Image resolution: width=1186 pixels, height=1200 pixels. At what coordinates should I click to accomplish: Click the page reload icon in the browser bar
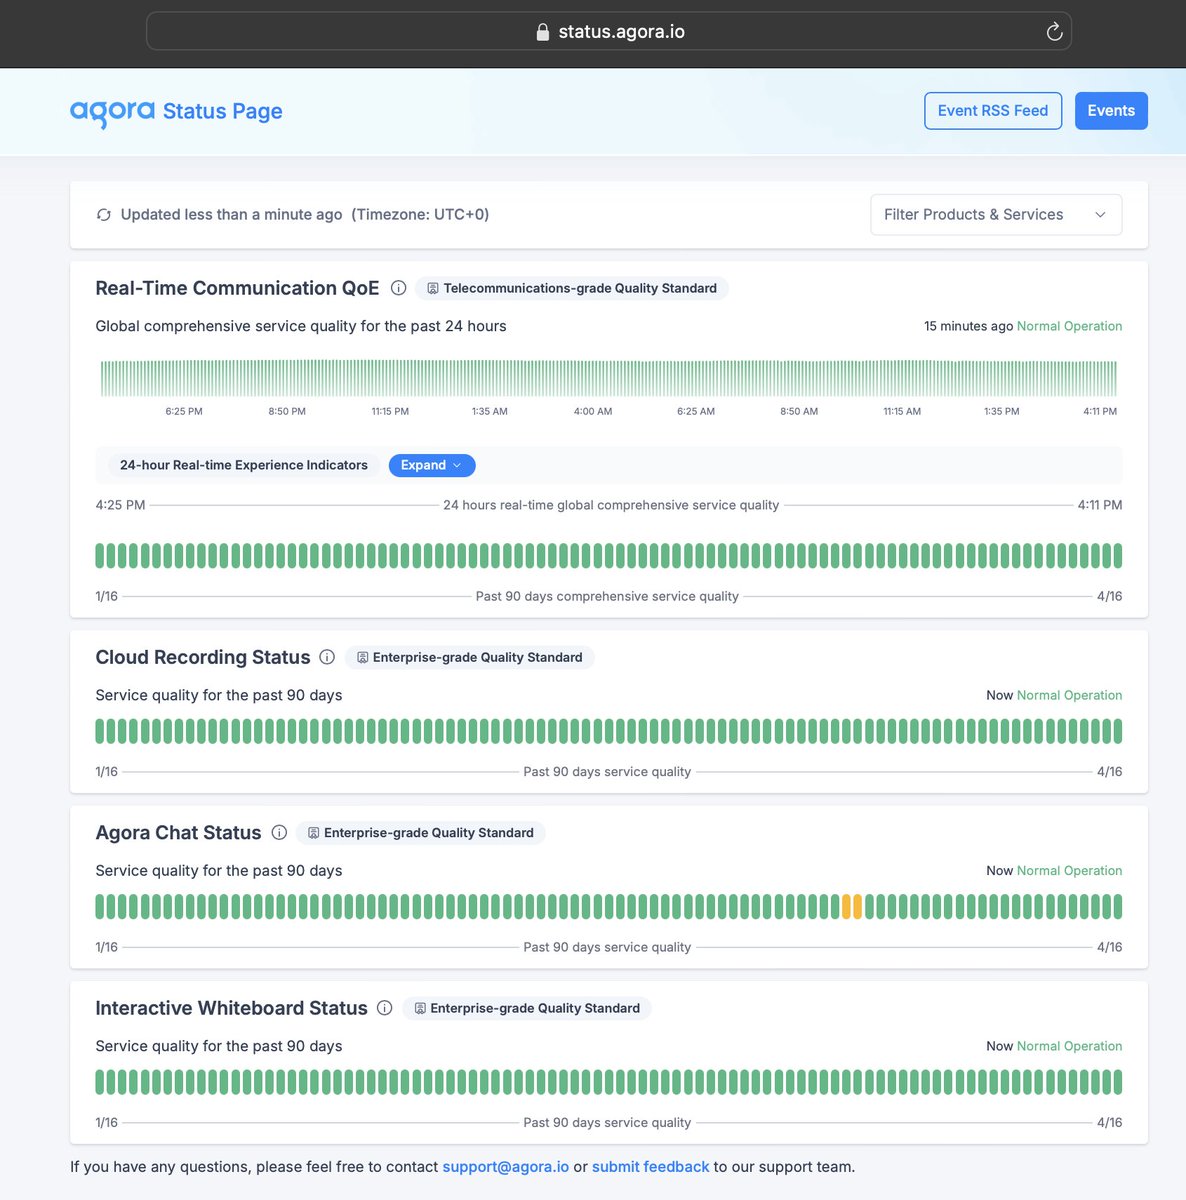coord(1054,31)
